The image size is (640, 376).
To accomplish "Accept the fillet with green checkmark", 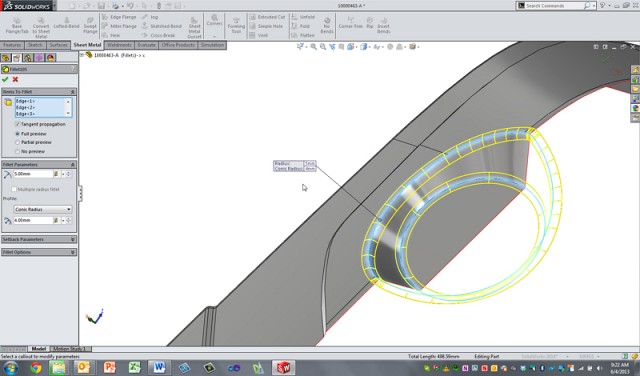I will pyautogui.click(x=5, y=79).
